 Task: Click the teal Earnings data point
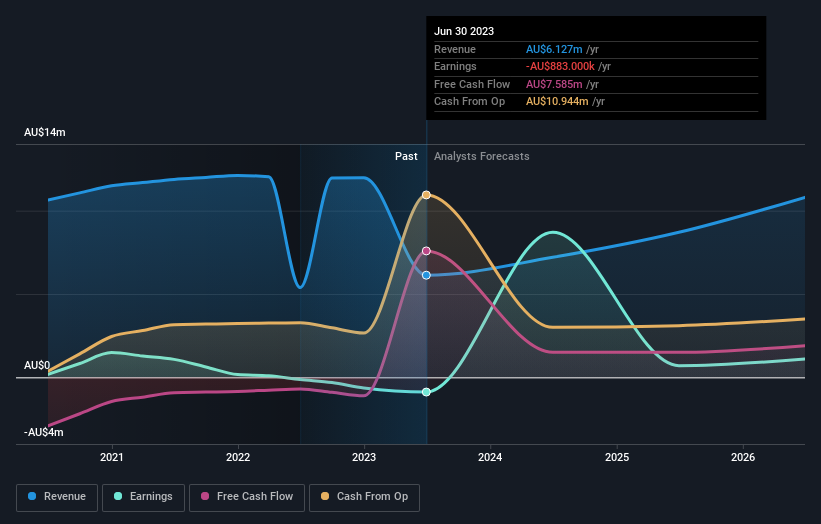(426, 392)
